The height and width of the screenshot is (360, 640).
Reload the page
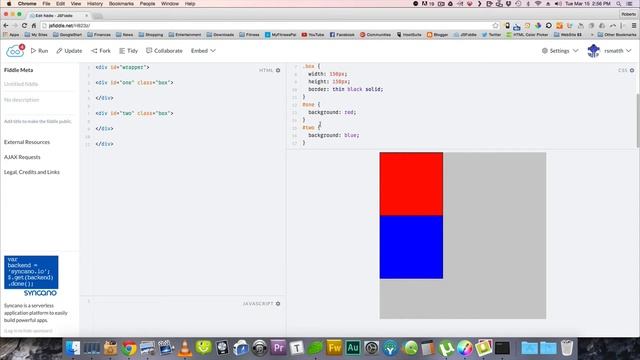tap(24, 25)
